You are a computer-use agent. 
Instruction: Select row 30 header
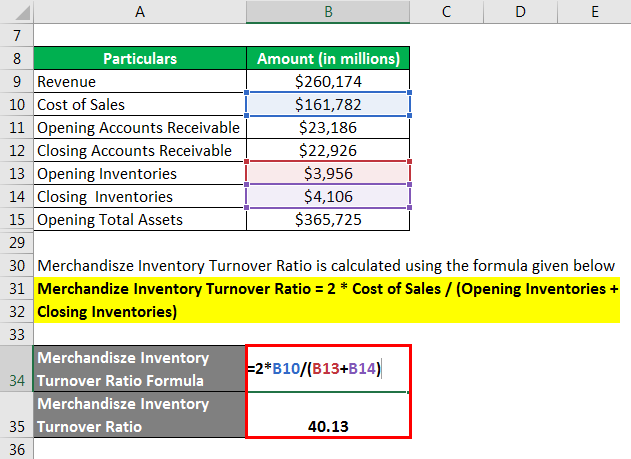(x=16, y=265)
